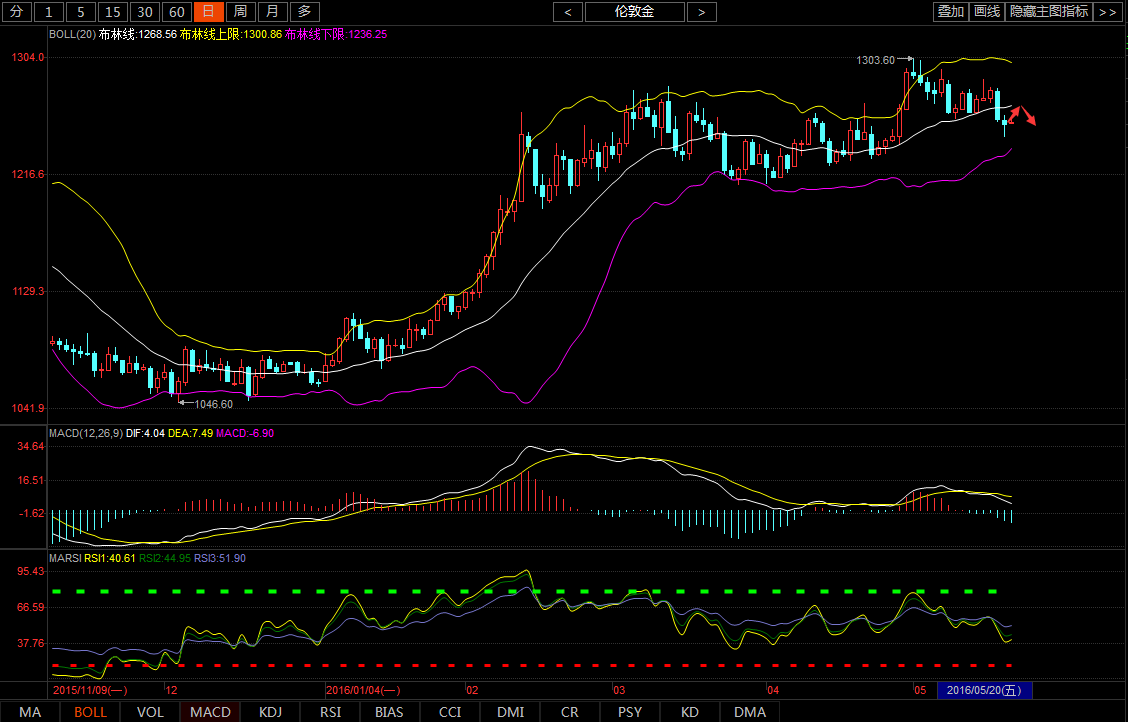Click the 布林线下限:1236.25 lower band value
Screen dimensions: 1128x722
coord(336,34)
